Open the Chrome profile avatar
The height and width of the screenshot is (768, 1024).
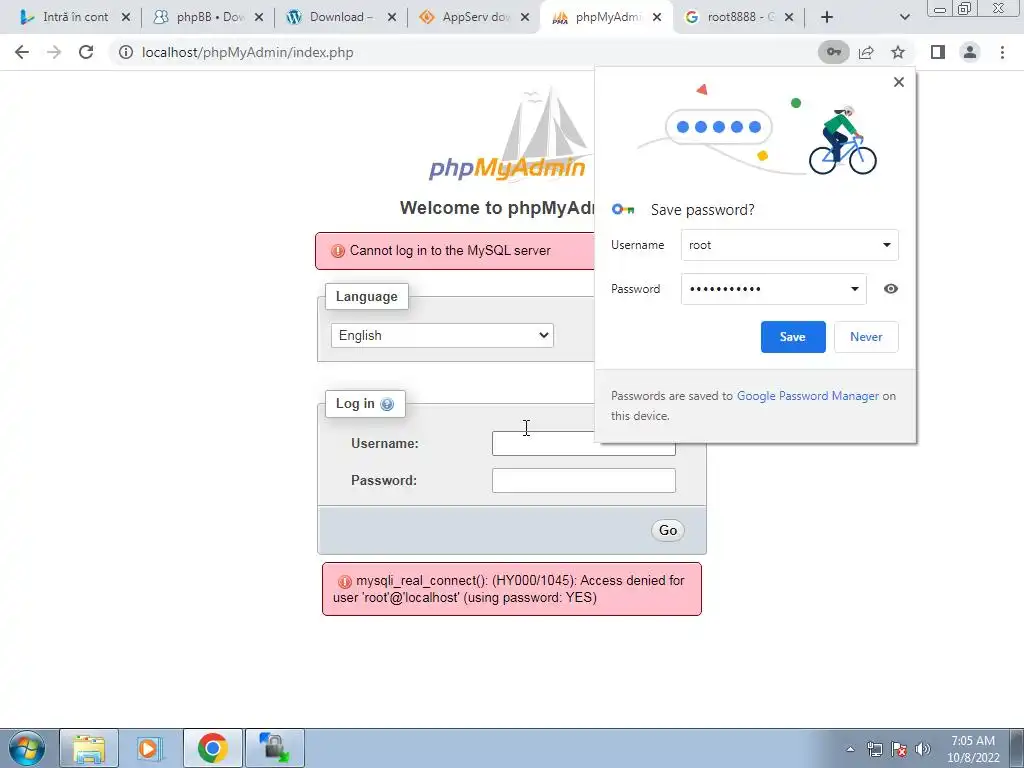(970, 52)
